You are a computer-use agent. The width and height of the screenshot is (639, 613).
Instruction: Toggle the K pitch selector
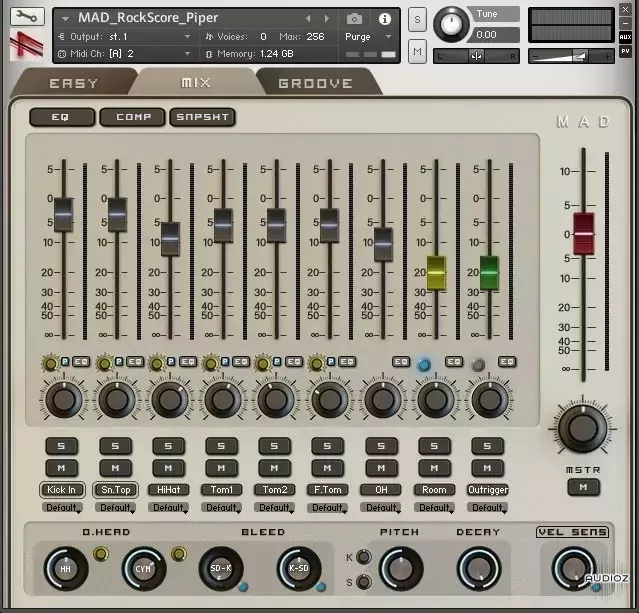364,557
